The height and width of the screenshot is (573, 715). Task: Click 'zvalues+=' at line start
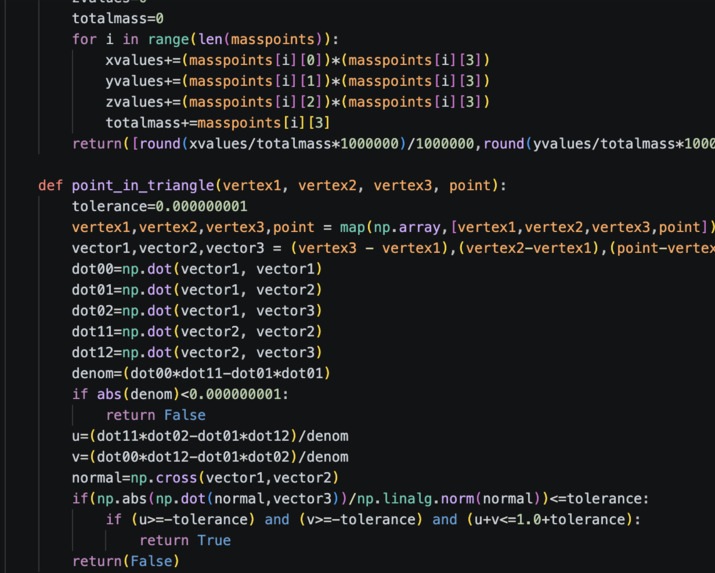click(143, 102)
